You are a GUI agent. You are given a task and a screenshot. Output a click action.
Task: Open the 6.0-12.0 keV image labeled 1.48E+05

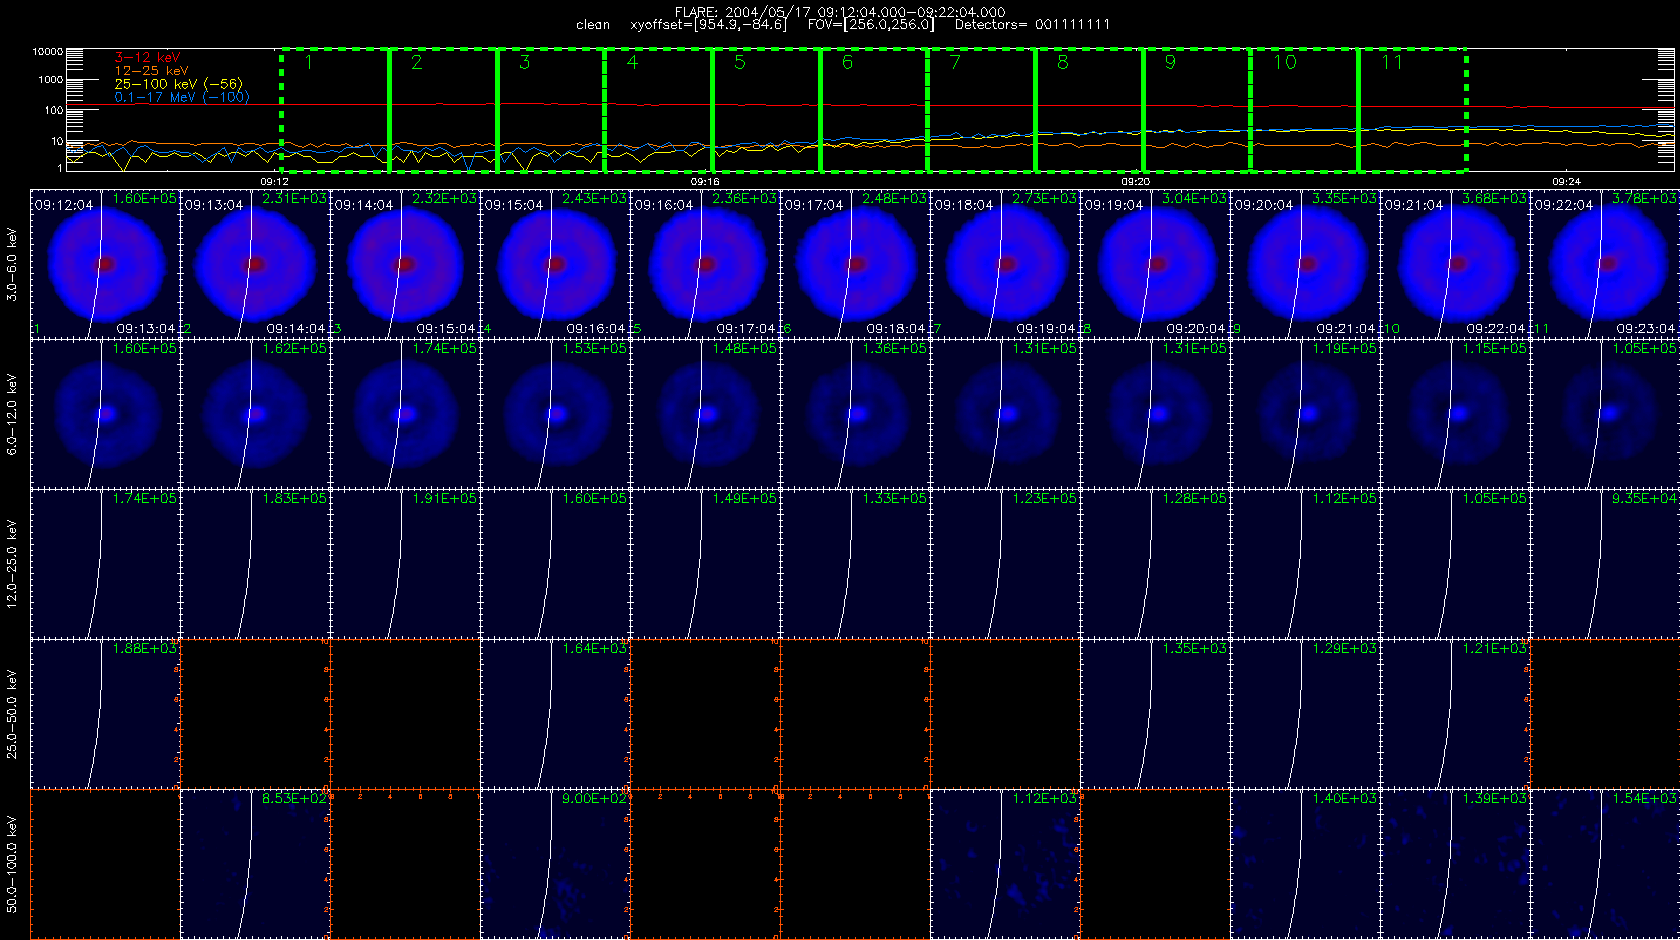pos(705,414)
